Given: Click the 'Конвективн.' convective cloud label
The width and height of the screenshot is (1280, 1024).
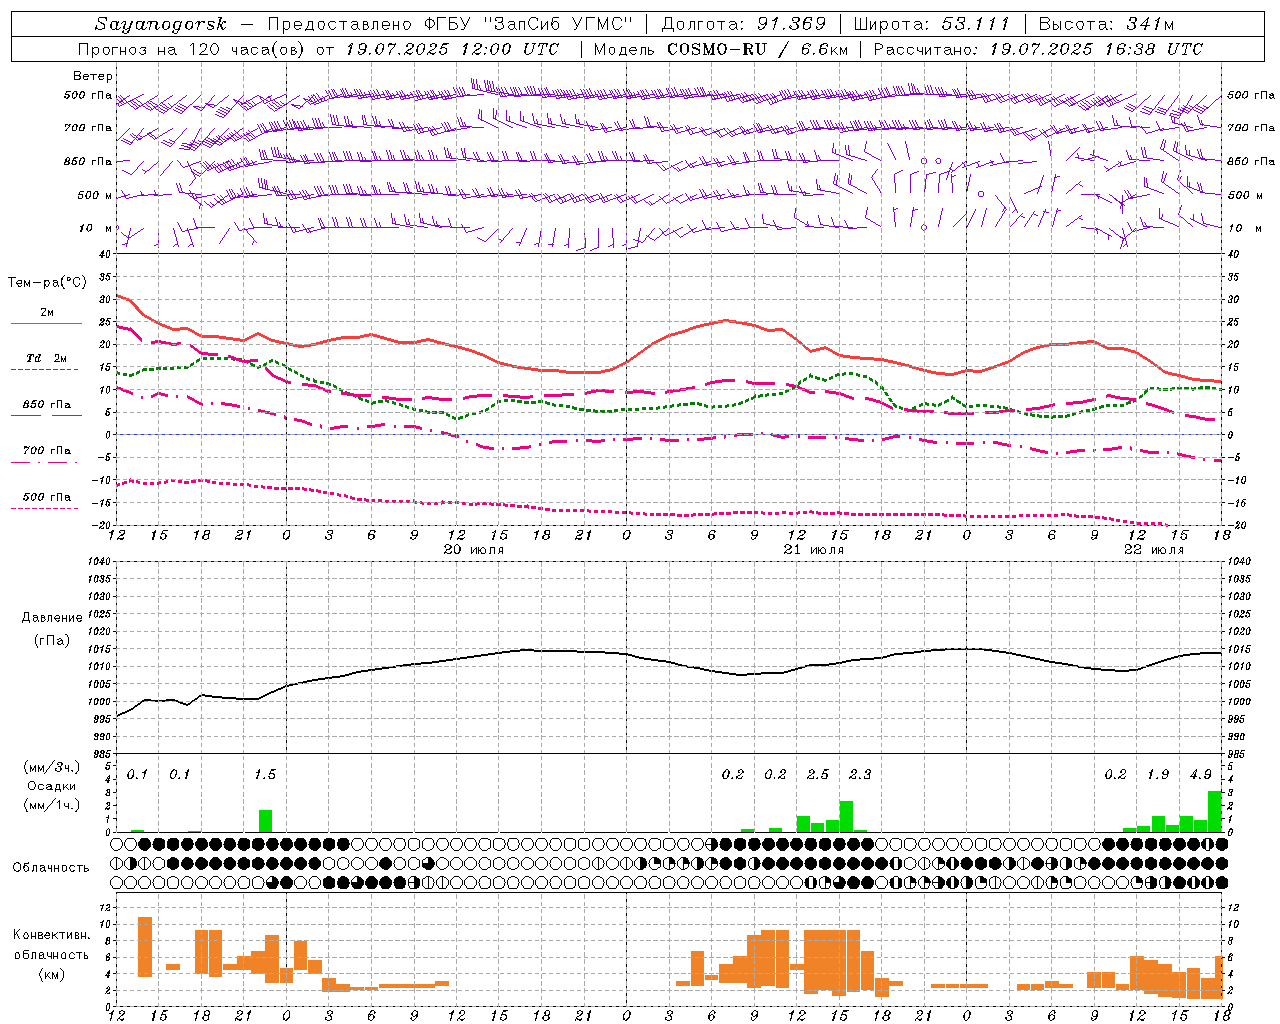Looking at the screenshot, I should point(52,935).
